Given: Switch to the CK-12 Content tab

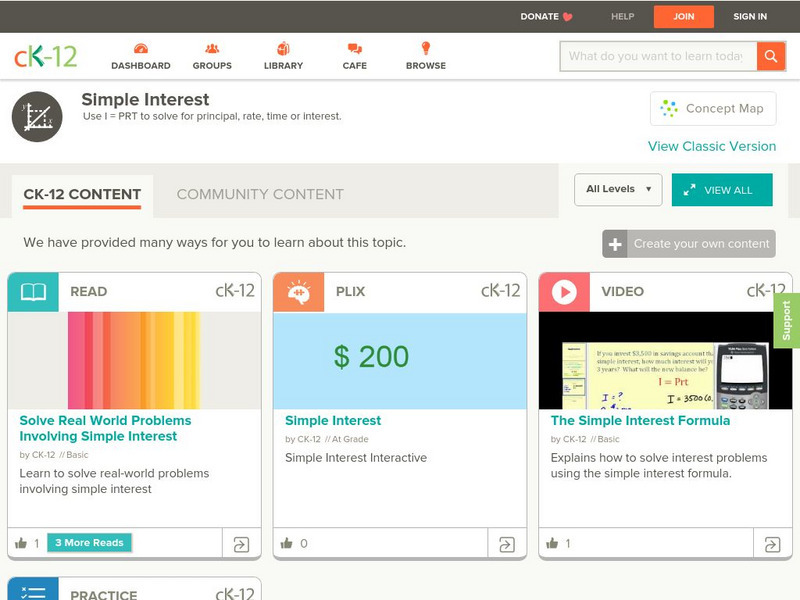Looking at the screenshot, I should (82, 194).
